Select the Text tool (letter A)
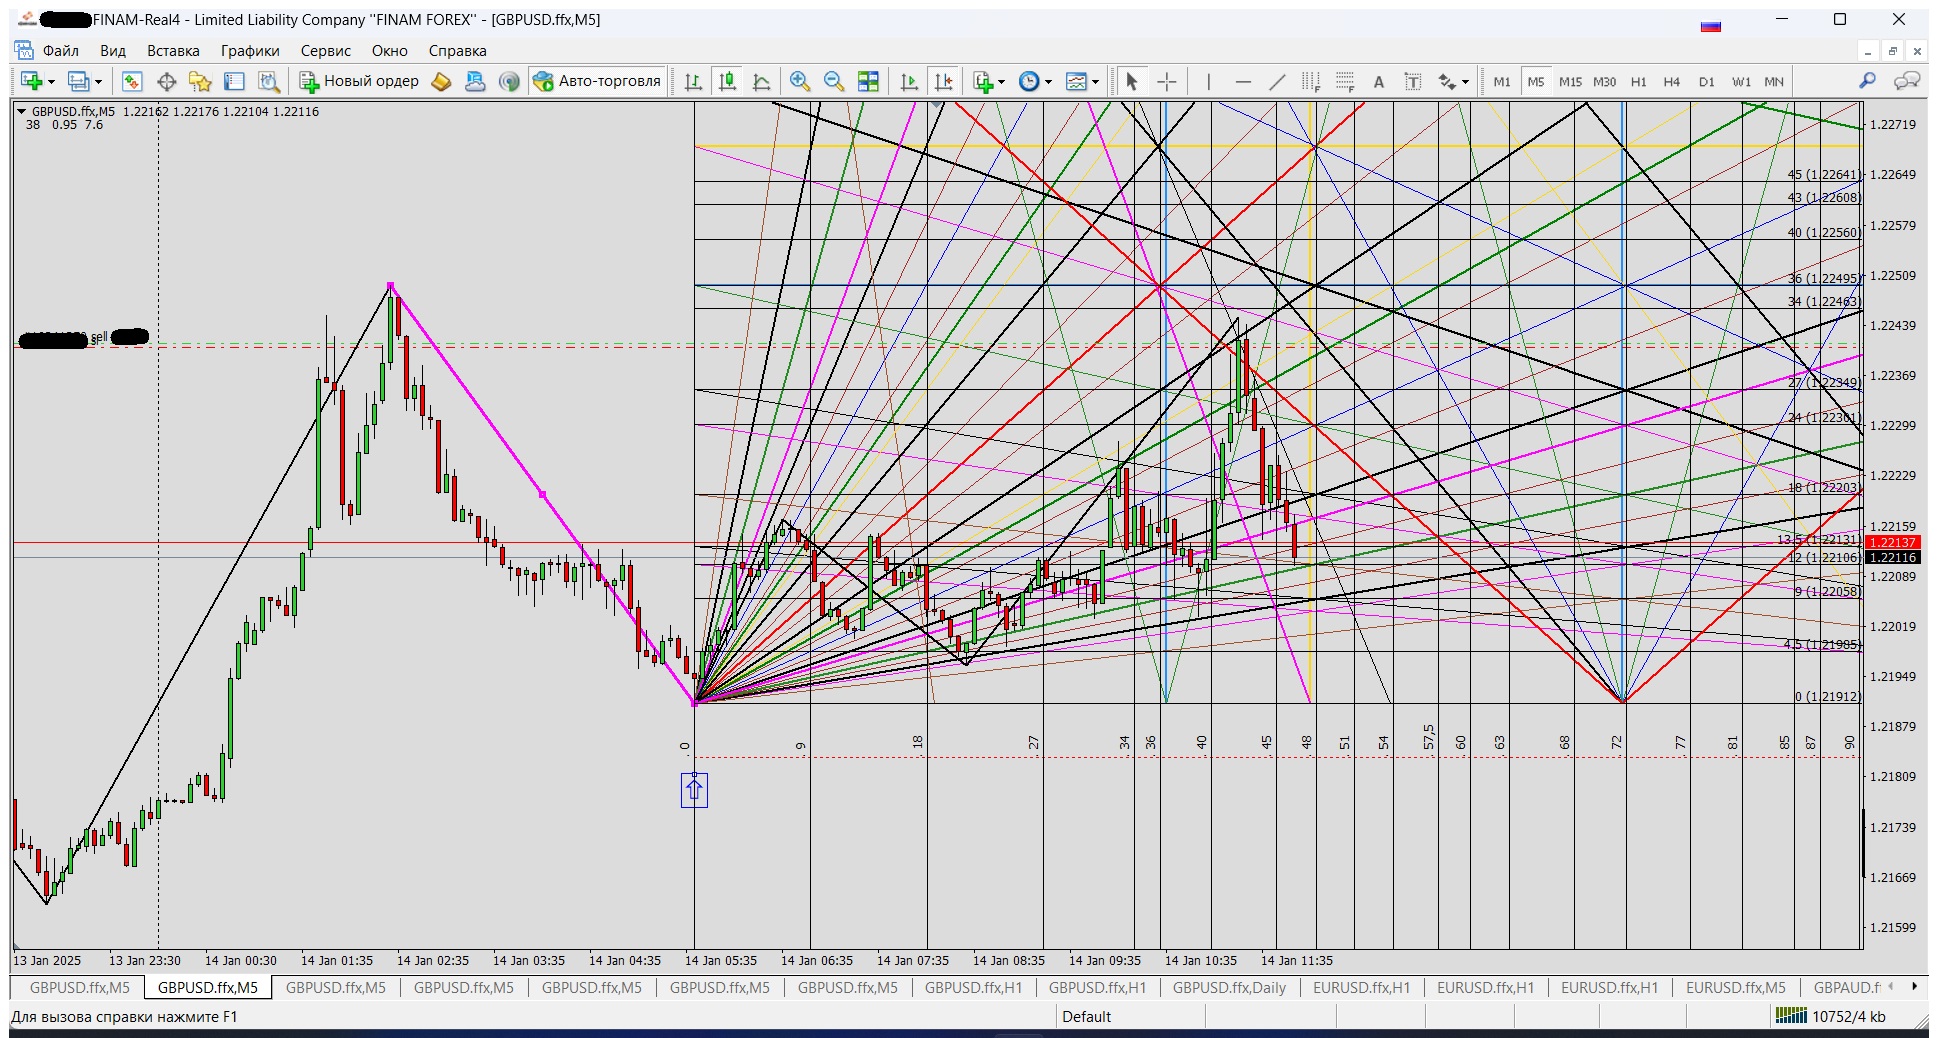The image size is (1938, 1038). 1379,82
